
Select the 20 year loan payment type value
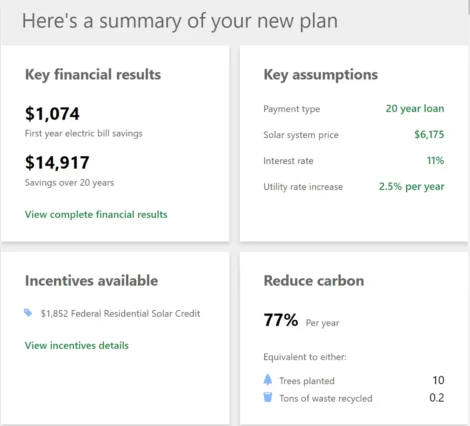(x=415, y=109)
